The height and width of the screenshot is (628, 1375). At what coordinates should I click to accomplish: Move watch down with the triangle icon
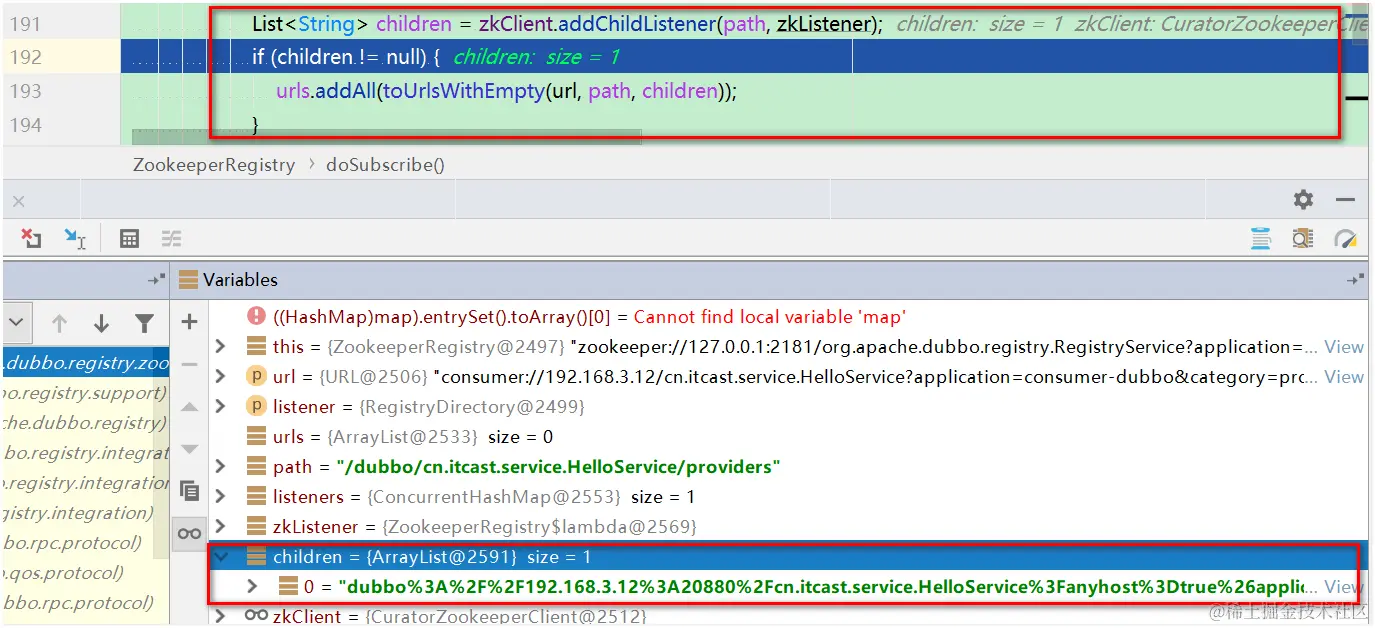pos(189,449)
